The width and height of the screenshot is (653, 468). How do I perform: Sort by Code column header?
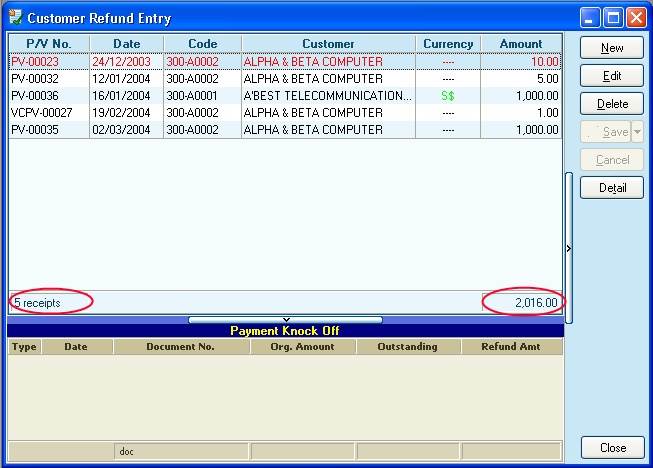click(202, 44)
